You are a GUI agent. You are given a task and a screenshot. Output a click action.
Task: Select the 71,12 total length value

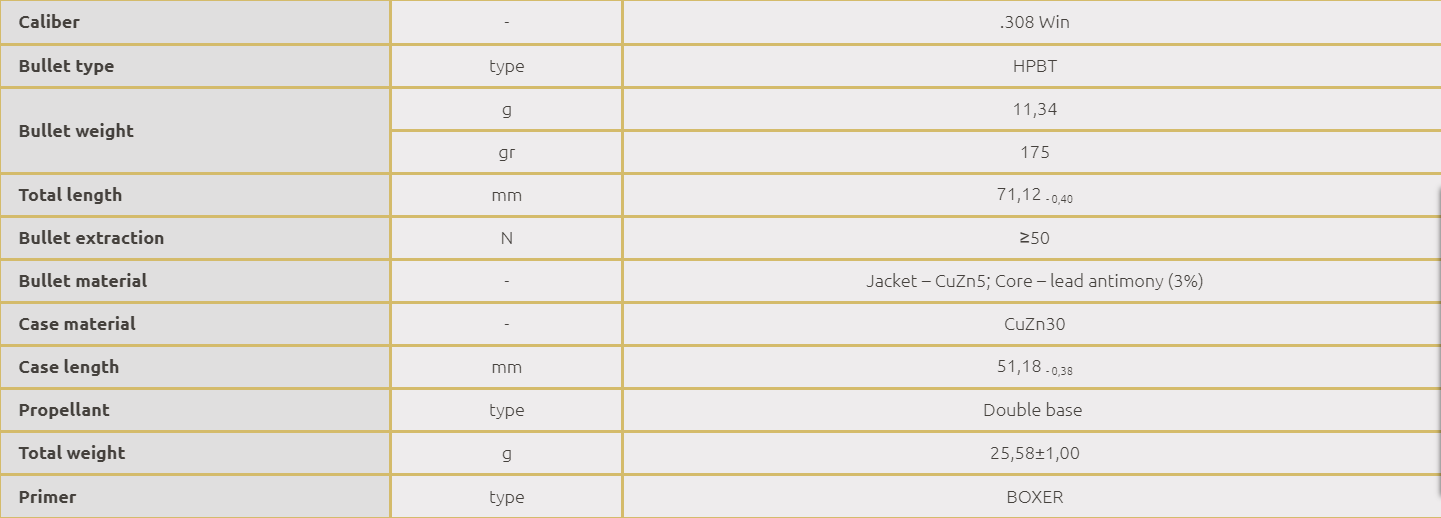click(x=1020, y=195)
